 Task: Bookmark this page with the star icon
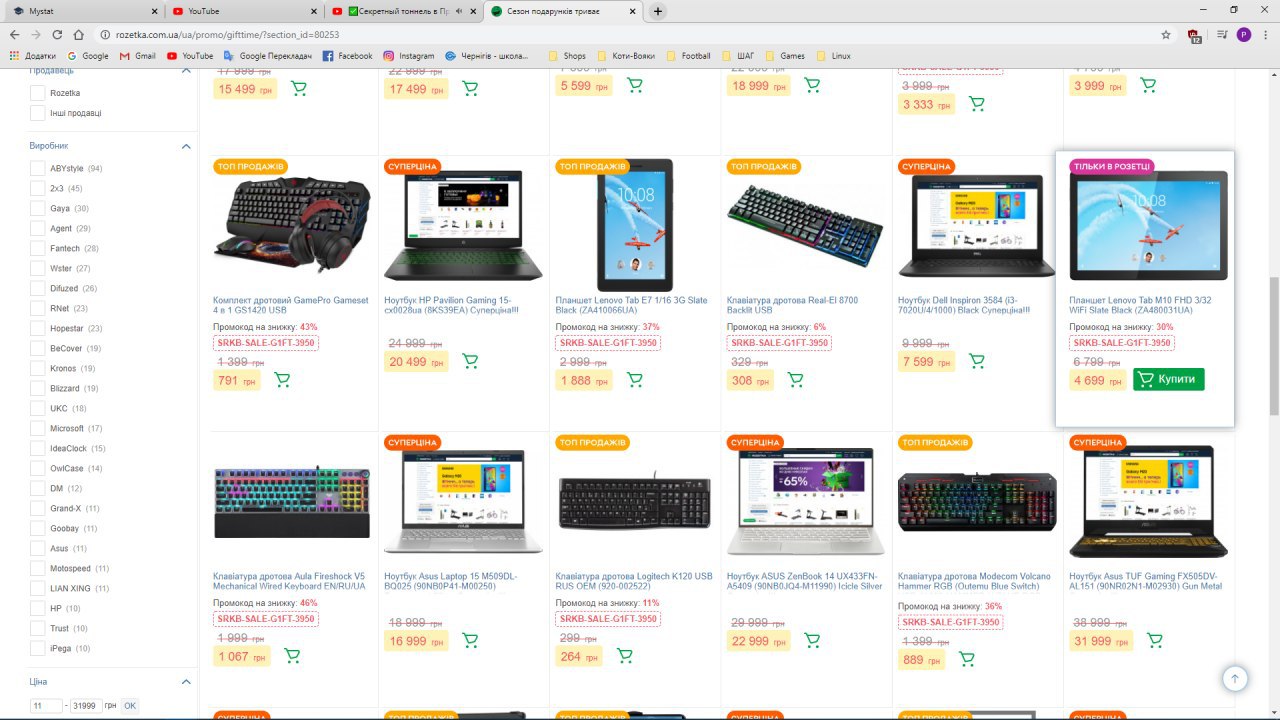click(x=1166, y=34)
